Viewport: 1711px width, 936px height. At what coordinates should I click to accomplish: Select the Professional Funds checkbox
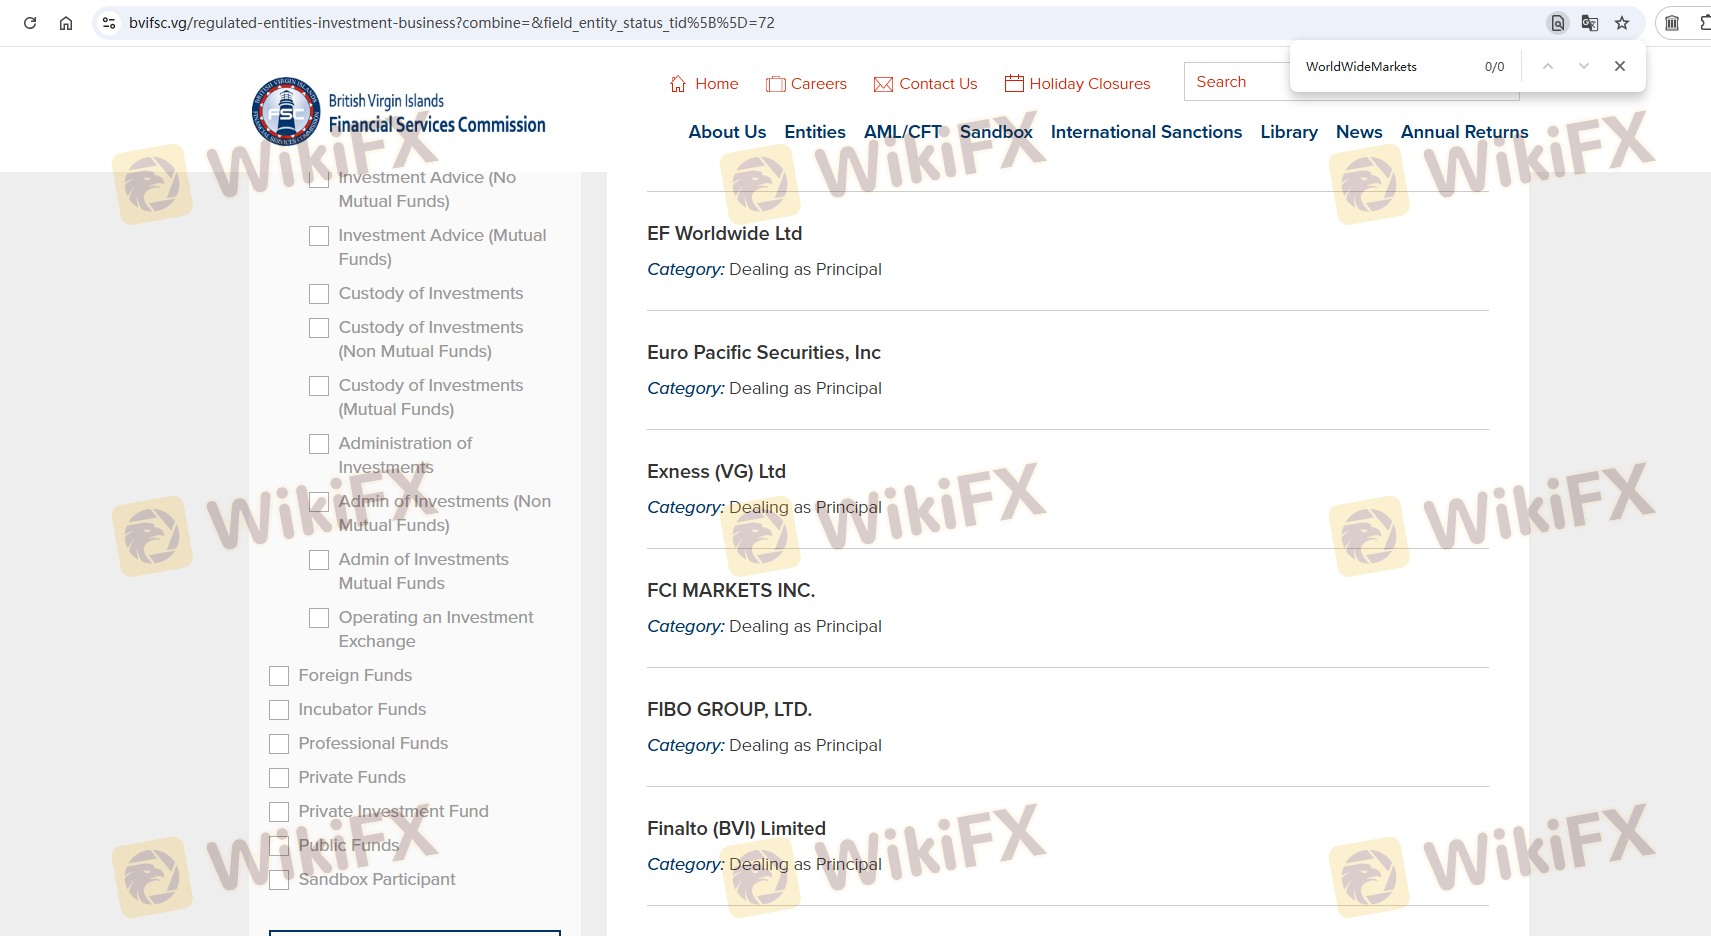(x=279, y=744)
